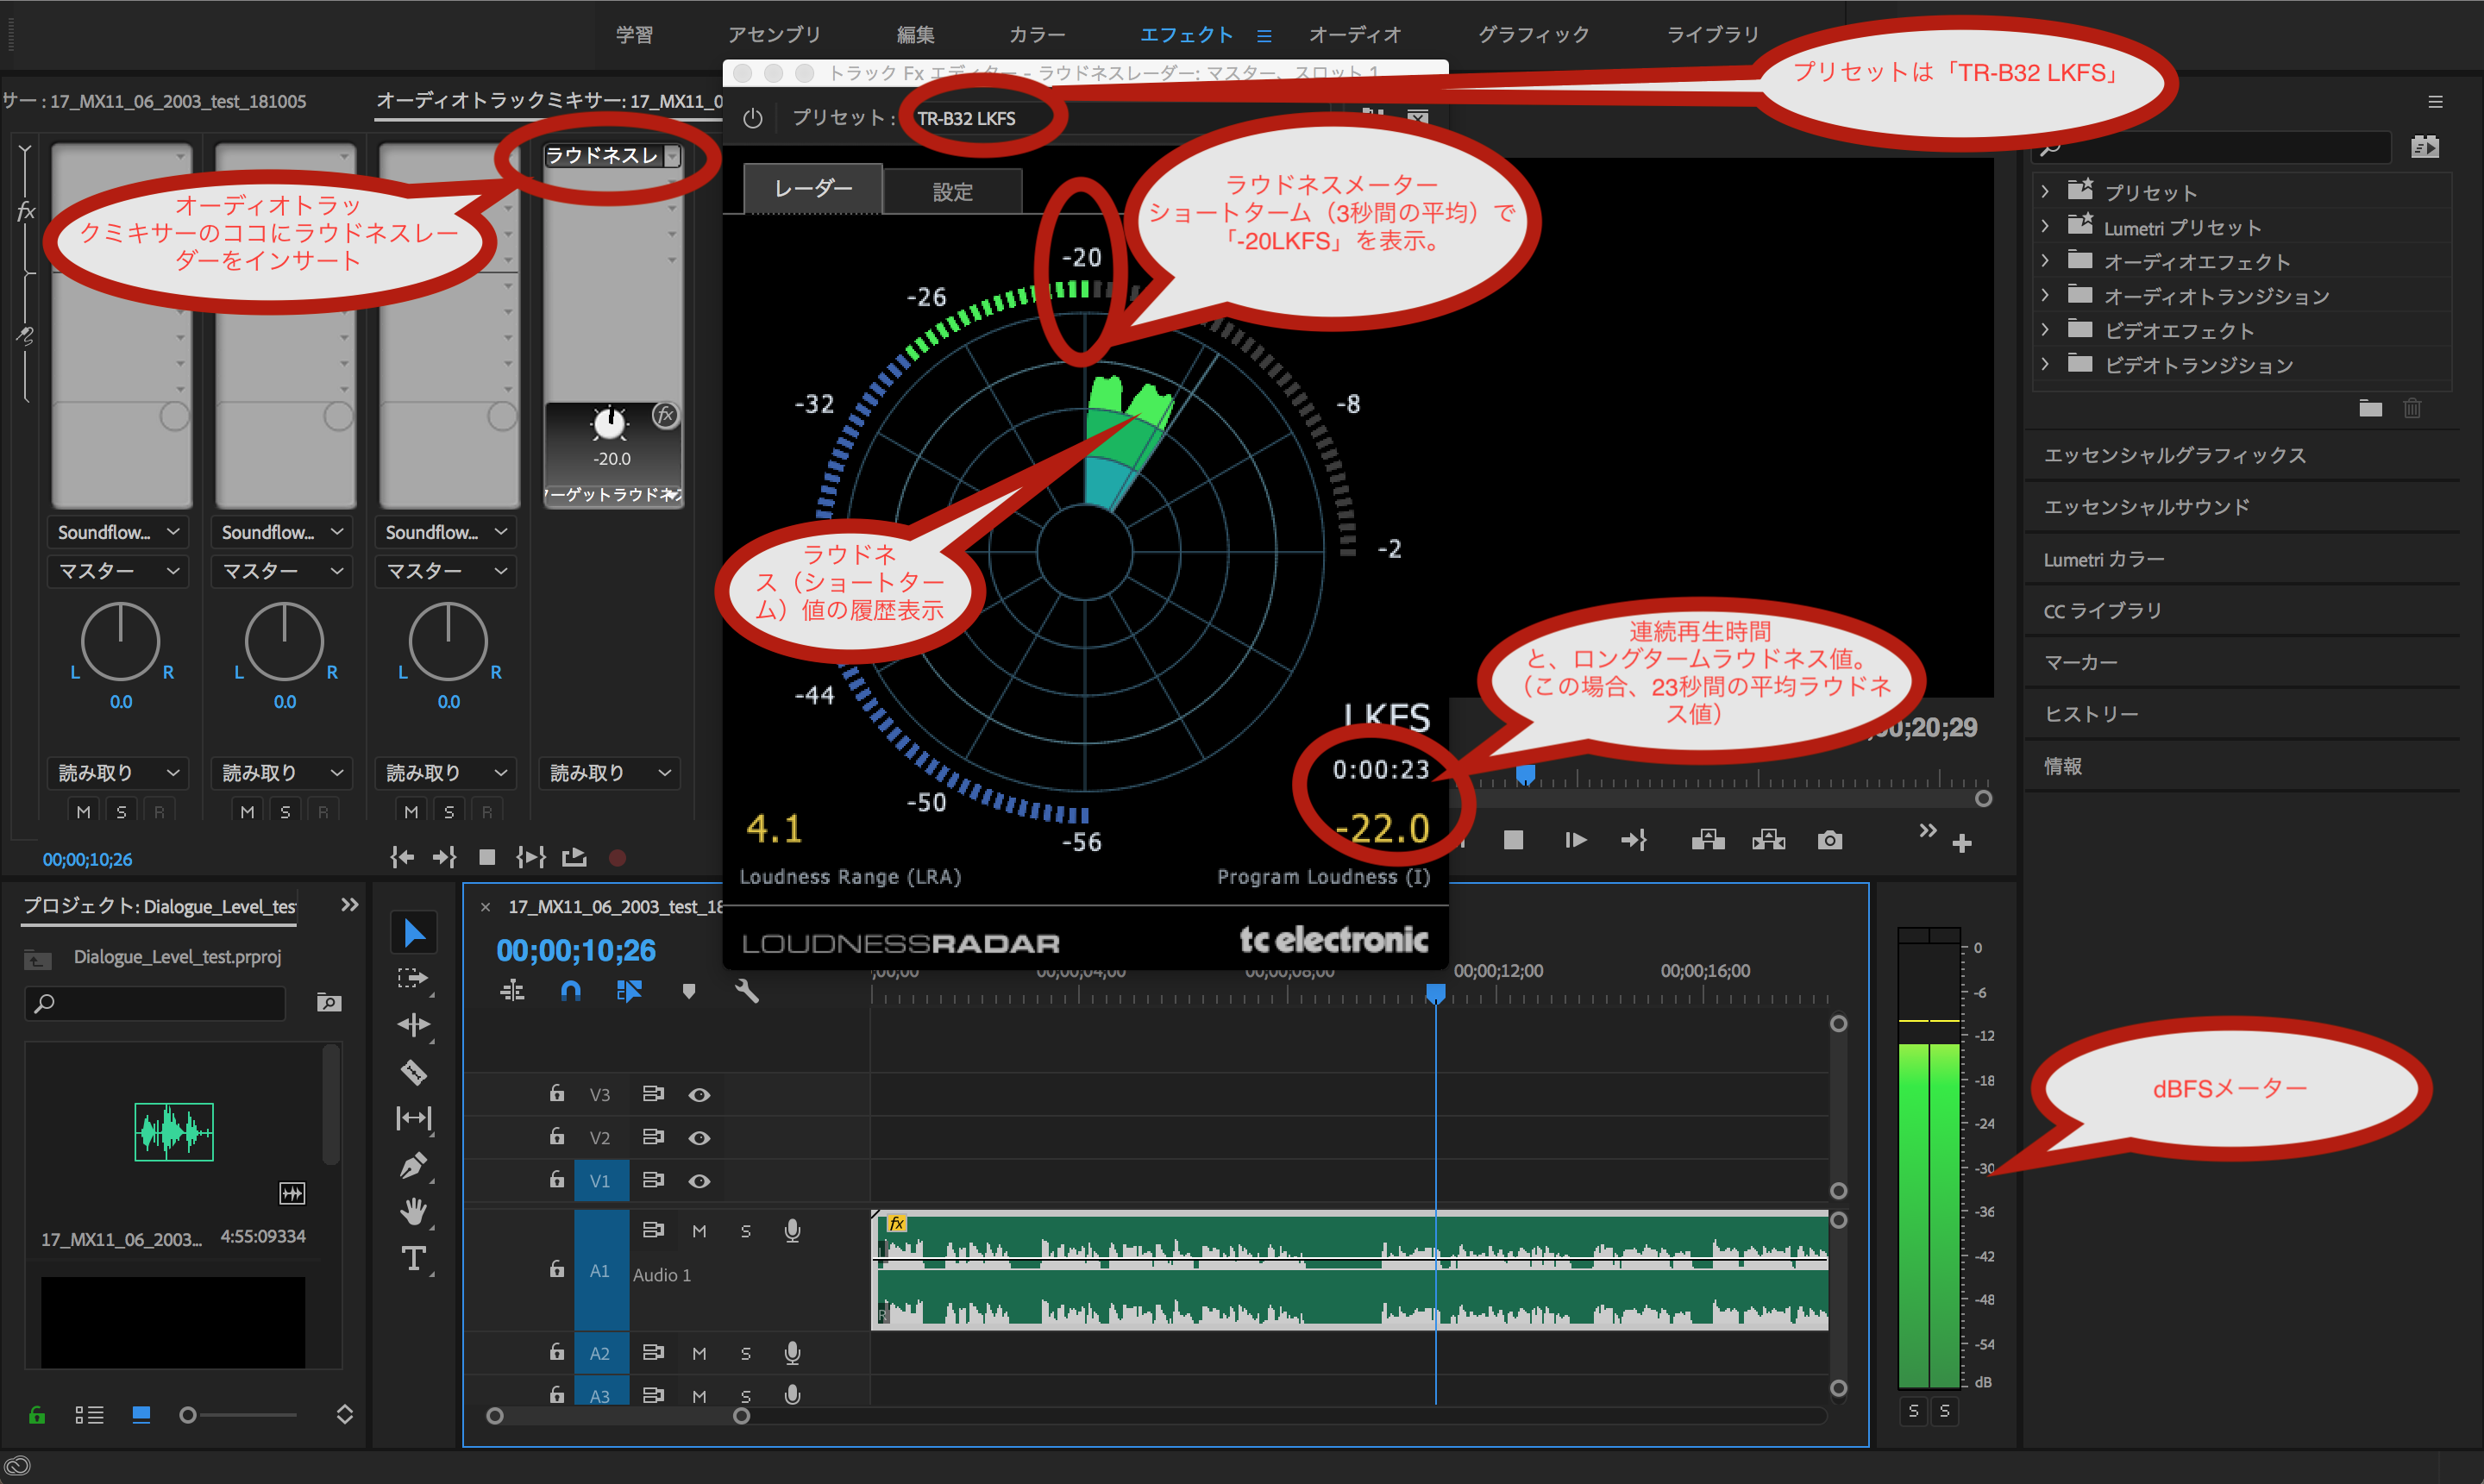Open timeline display settings wrench
2484x1484 pixels.
coord(747,991)
